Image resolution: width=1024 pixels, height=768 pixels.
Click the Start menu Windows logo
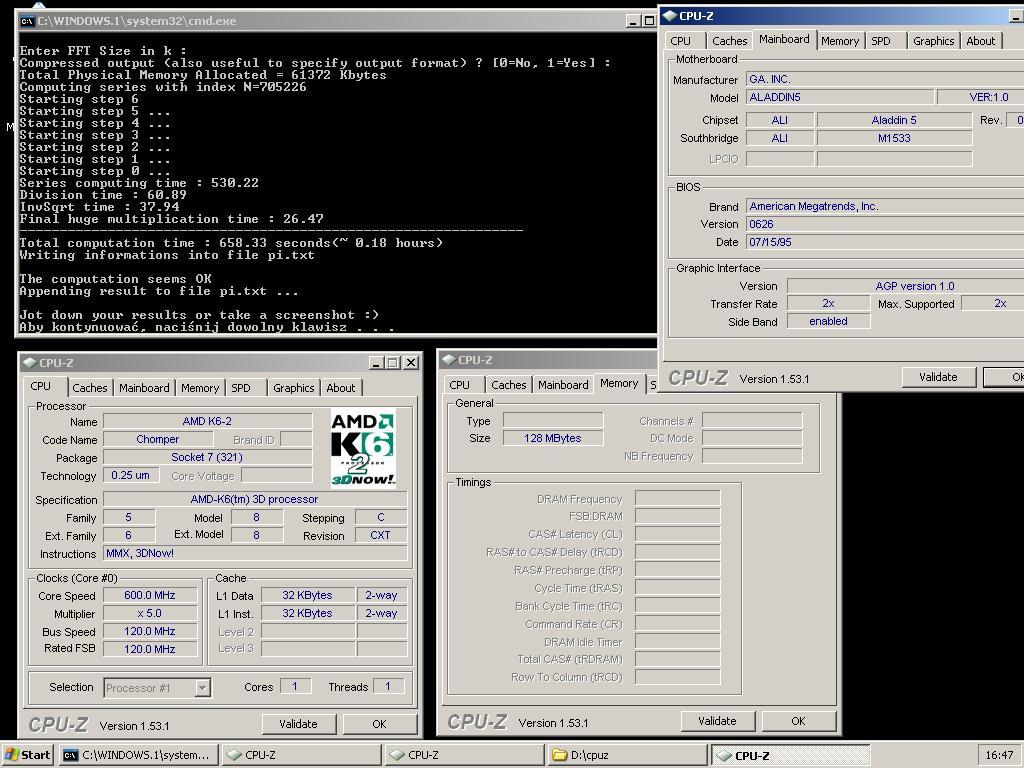[x=11, y=755]
